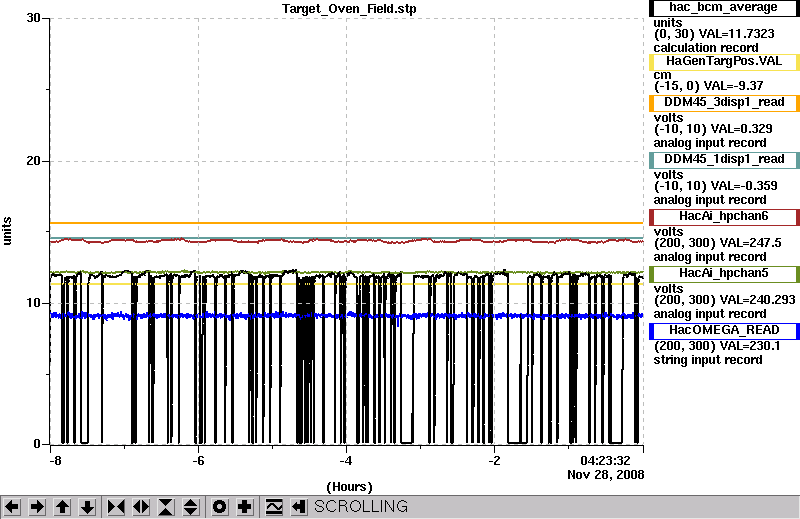800x519 pixels.
Task: Click the VAL=-0.359 reading
Action: coord(744,186)
